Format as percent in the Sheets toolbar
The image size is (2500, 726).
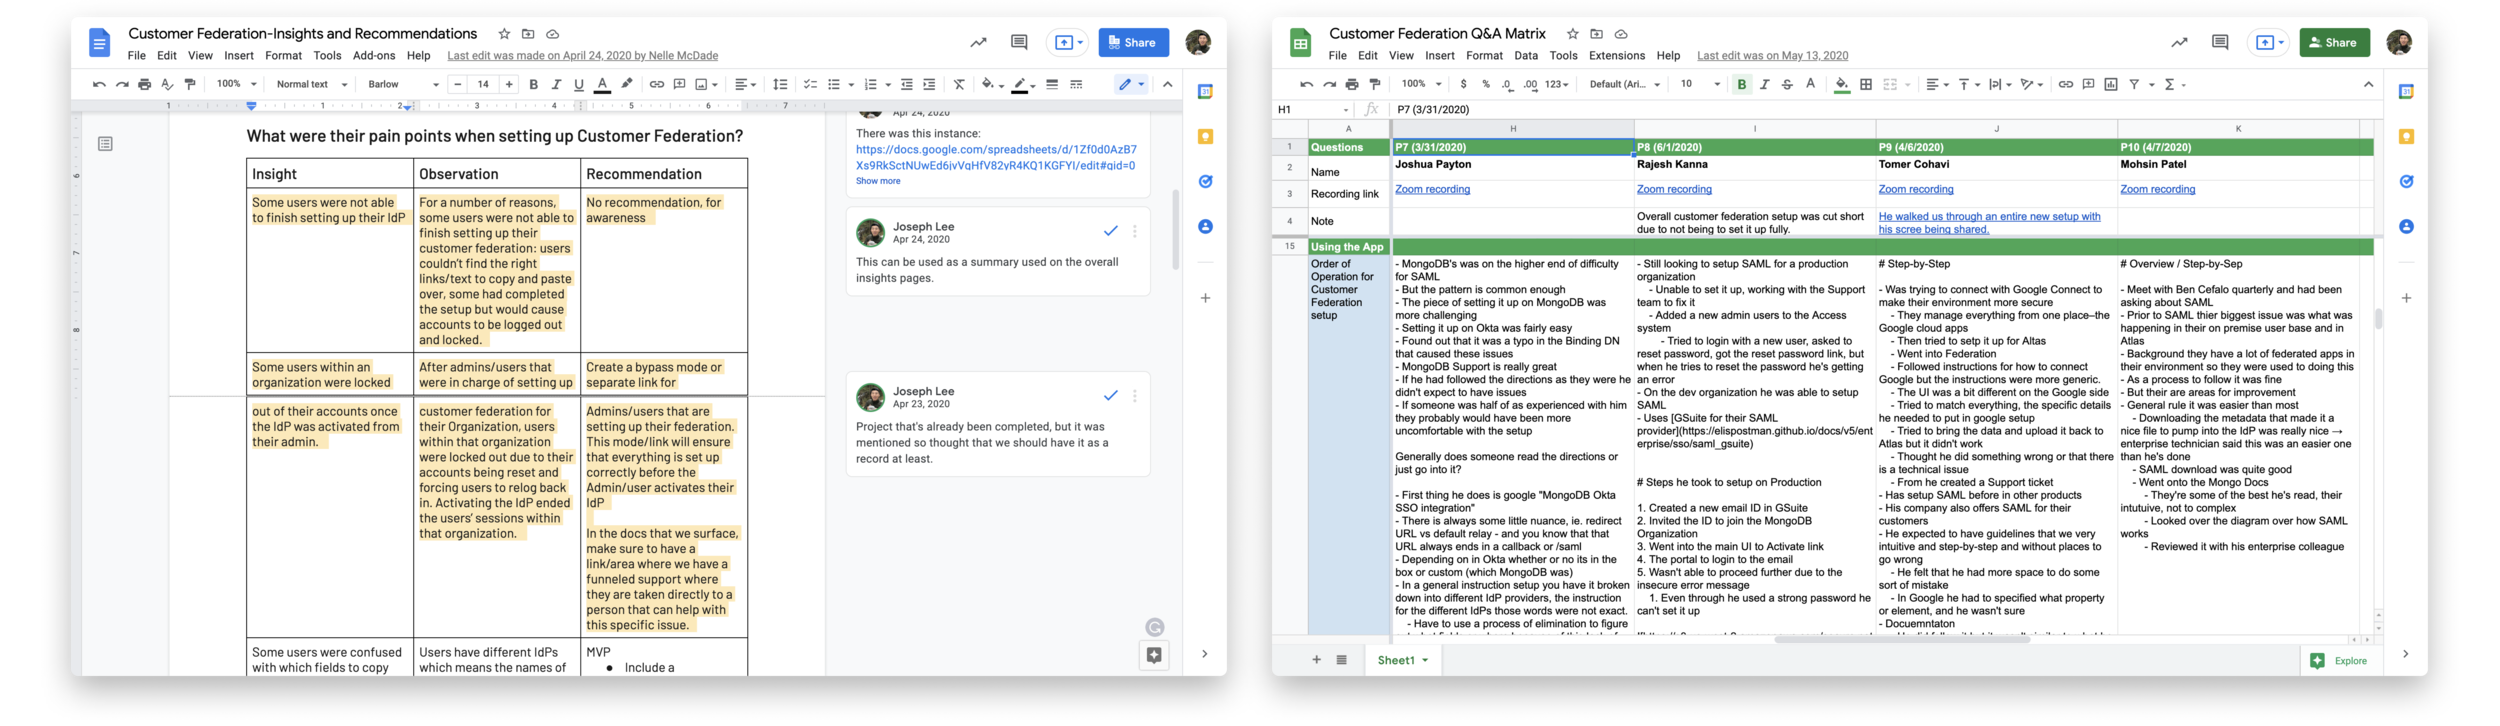1485,84
